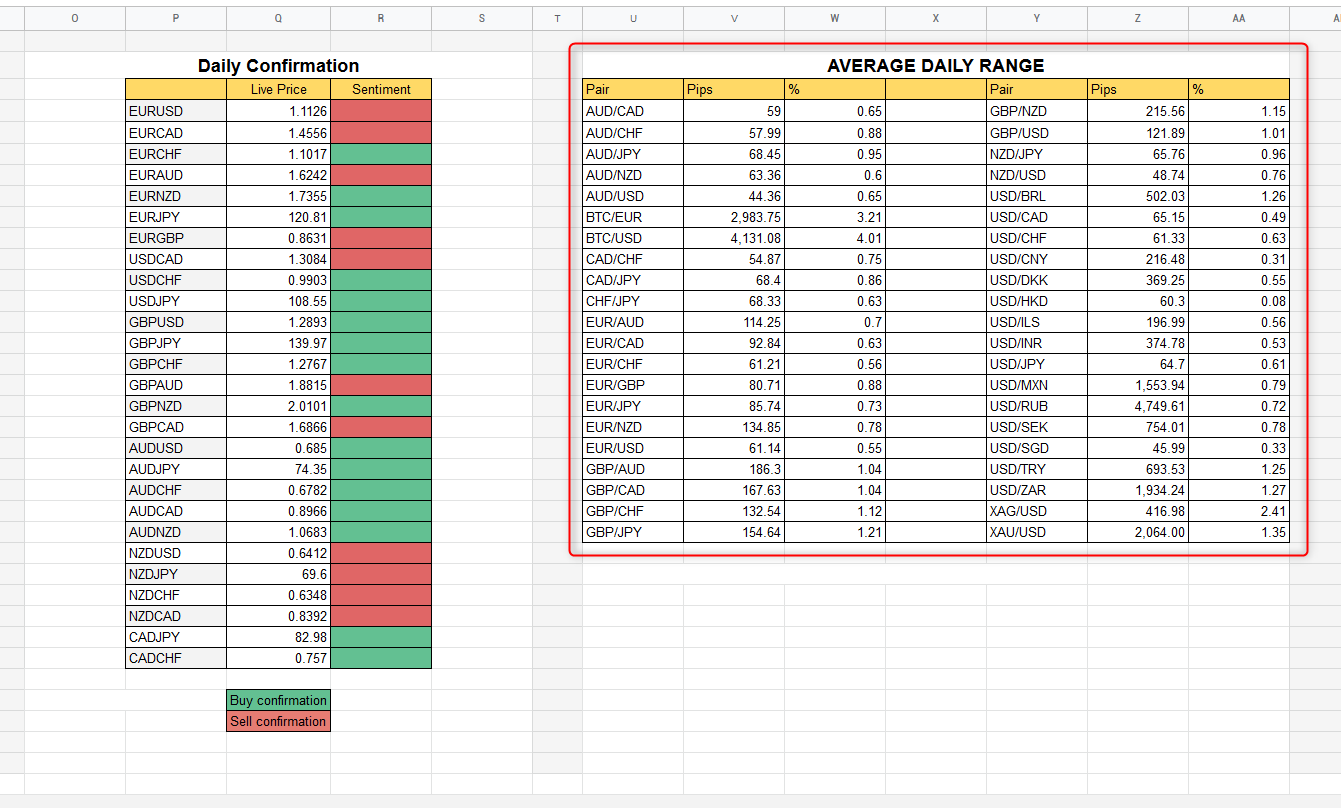Click the green sentiment cell beside EURCHF
The height and width of the screenshot is (808, 1341).
tap(381, 154)
